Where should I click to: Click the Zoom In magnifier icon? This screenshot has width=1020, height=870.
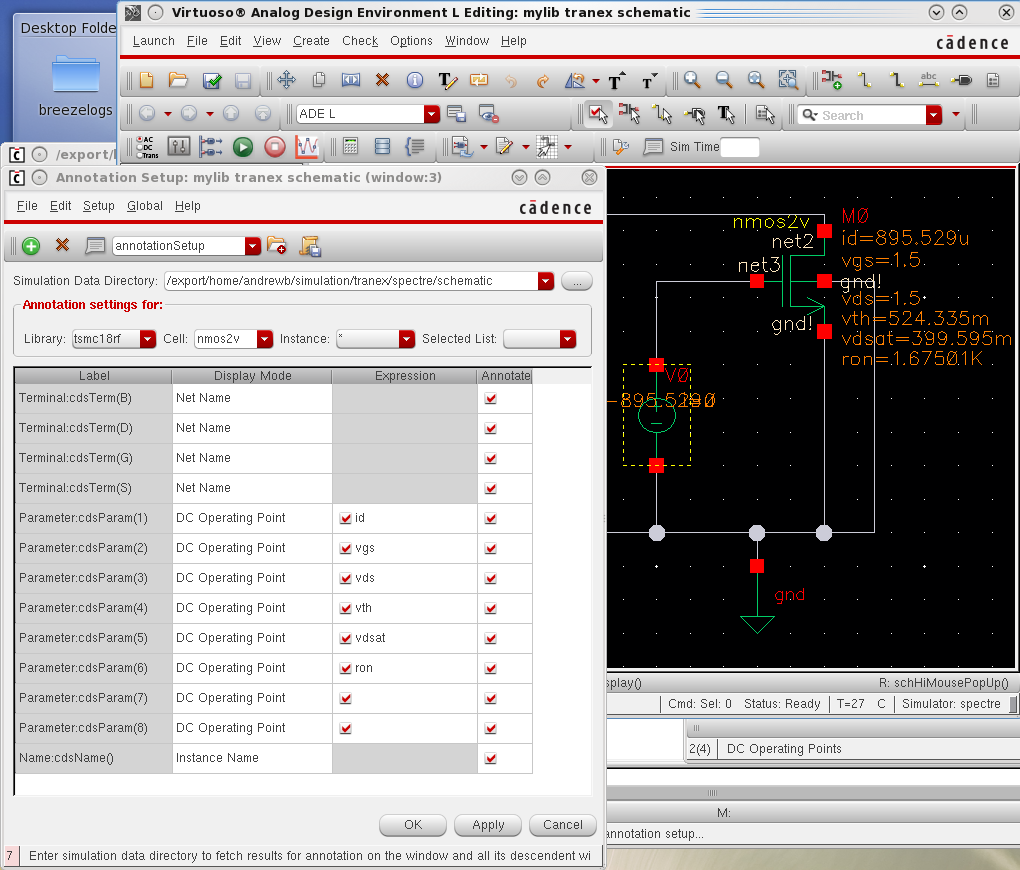tap(692, 81)
